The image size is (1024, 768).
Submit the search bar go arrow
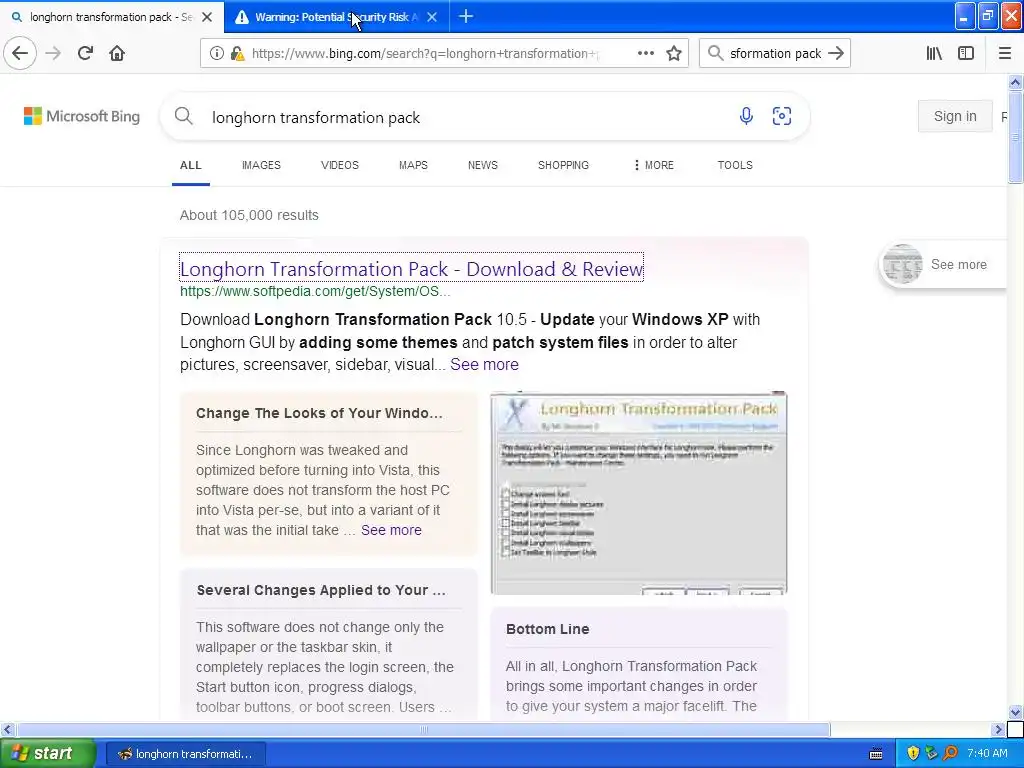coord(836,54)
